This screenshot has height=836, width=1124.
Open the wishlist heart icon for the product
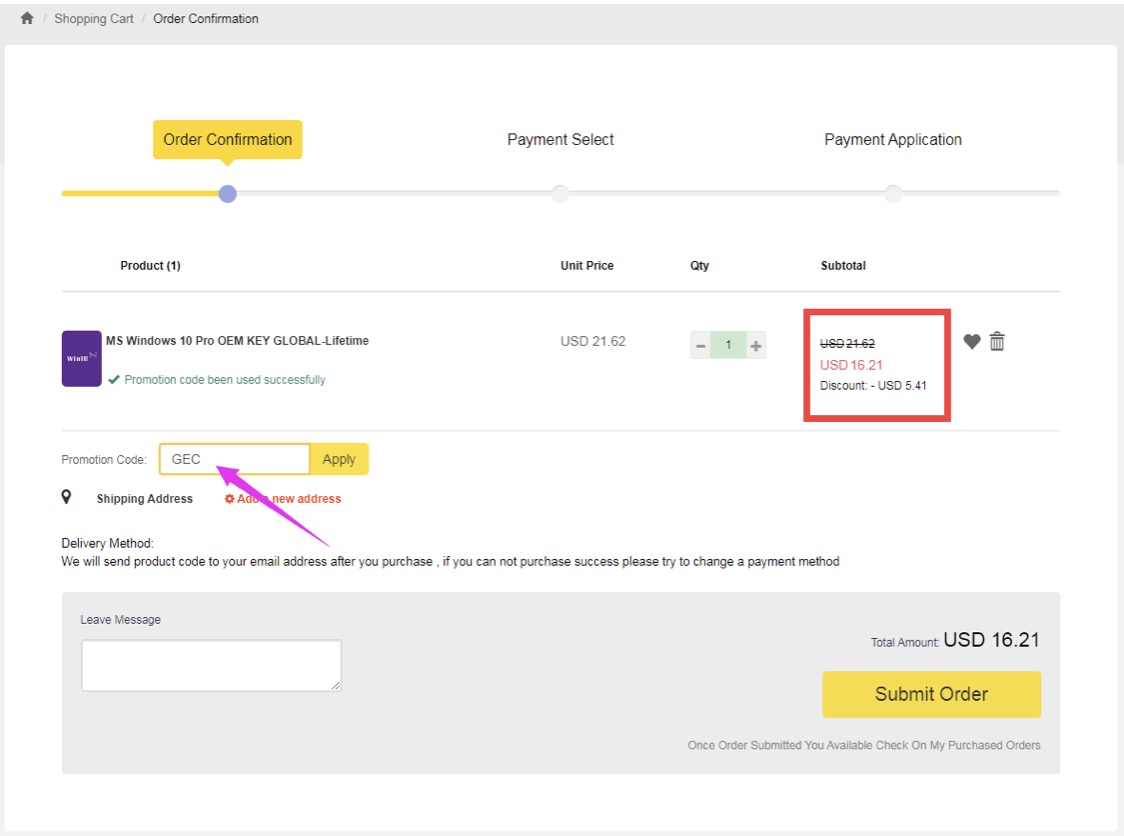coord(971,341)
